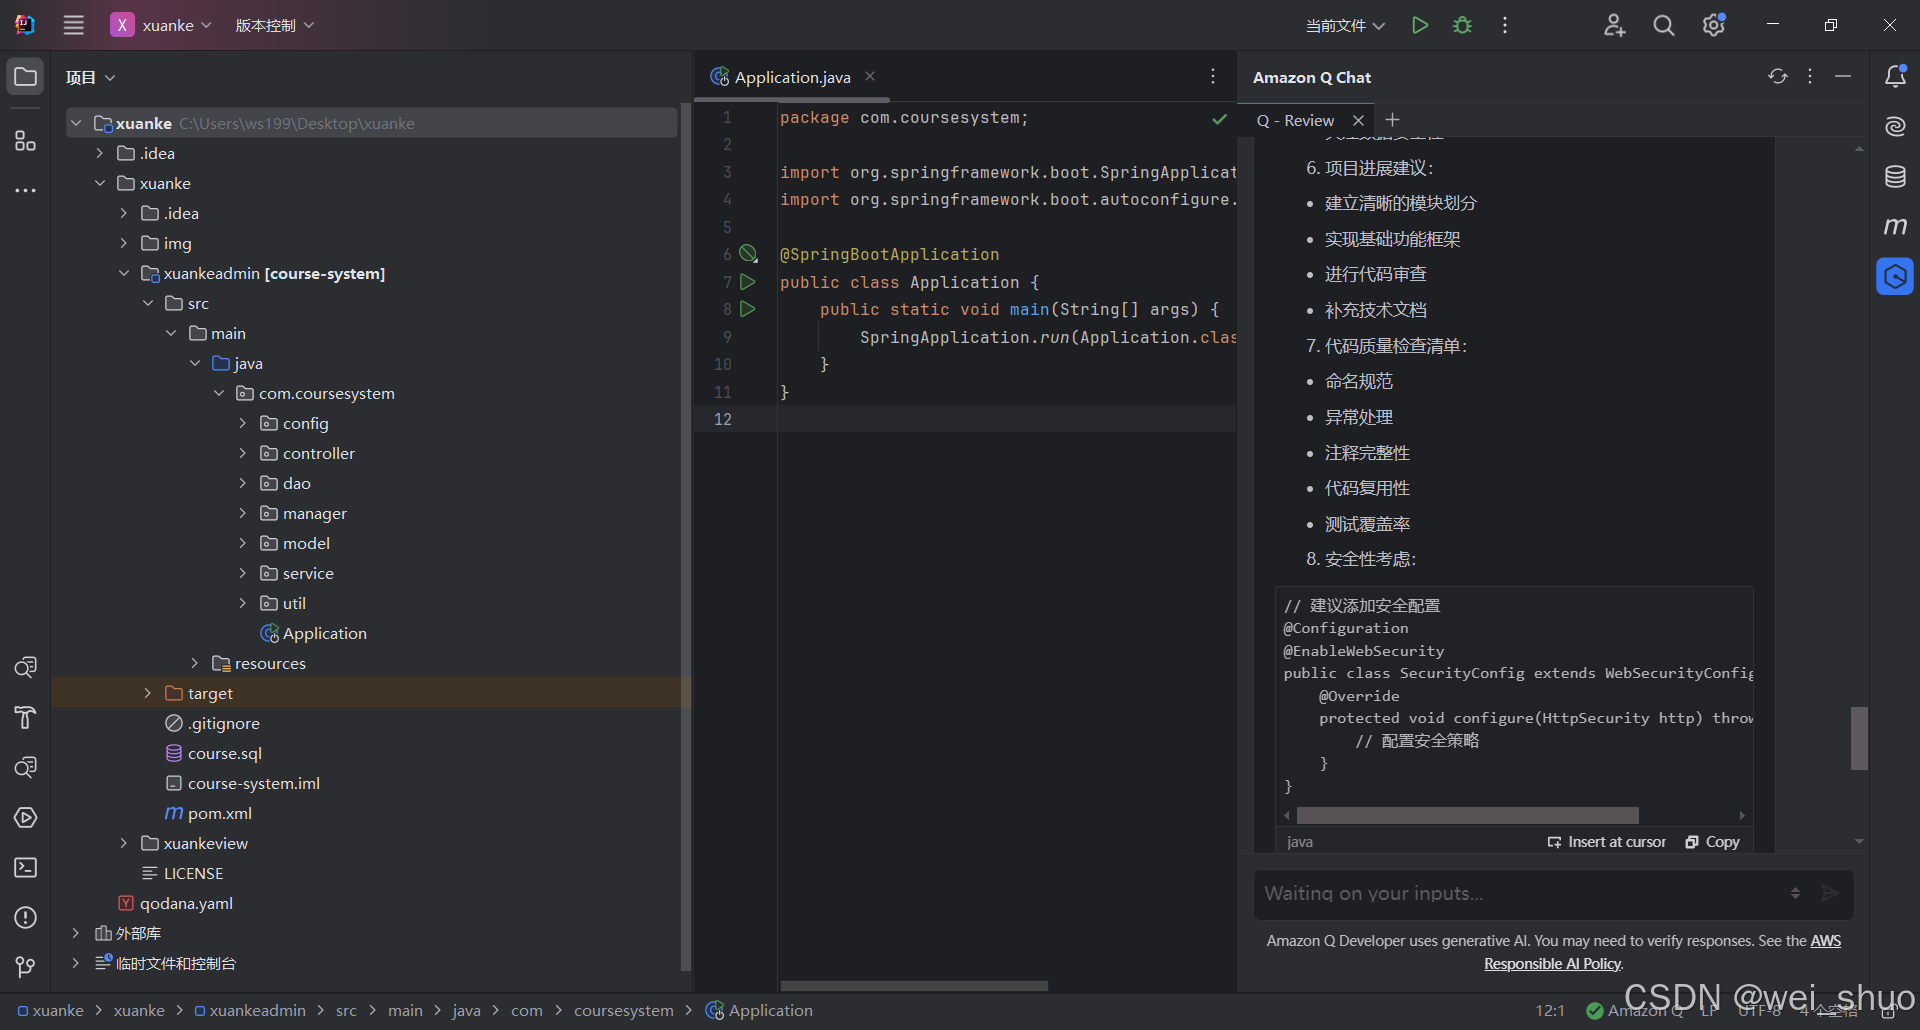Open Amazon Q Chat options menu
Viewport: 1920px width, 1030px height.
[x=1810, y=77]
